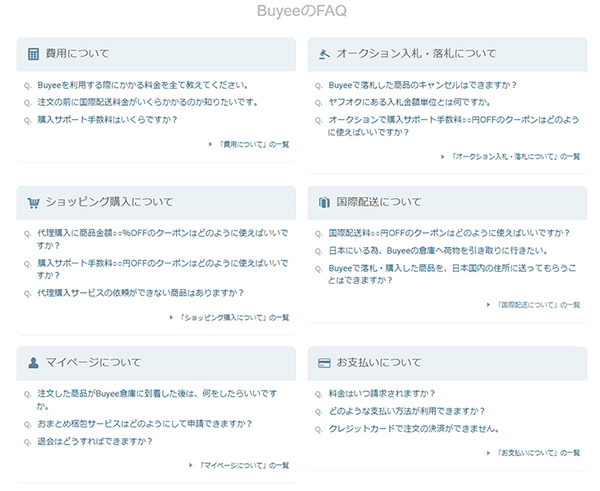This screenshot has height=491, width=600.
Task: View 「お支払いについて」の一覧 link
Action: [538, 453]
